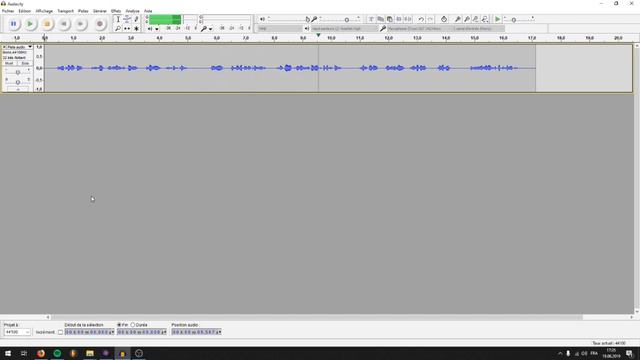The height and width of the screenshot is (360, 640).
Task: Click the Copy icon in the edit toolbar
Action: pyautogui.click(x=380, y=19)
